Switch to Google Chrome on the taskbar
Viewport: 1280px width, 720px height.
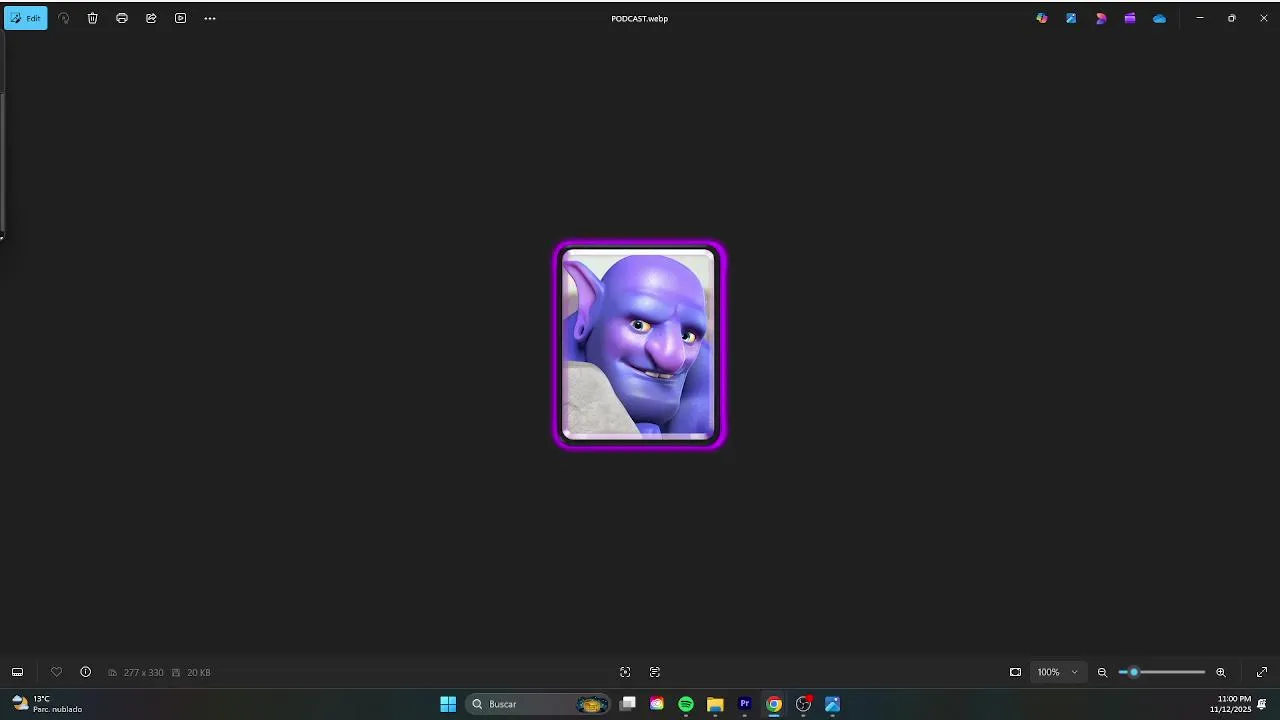774,704
